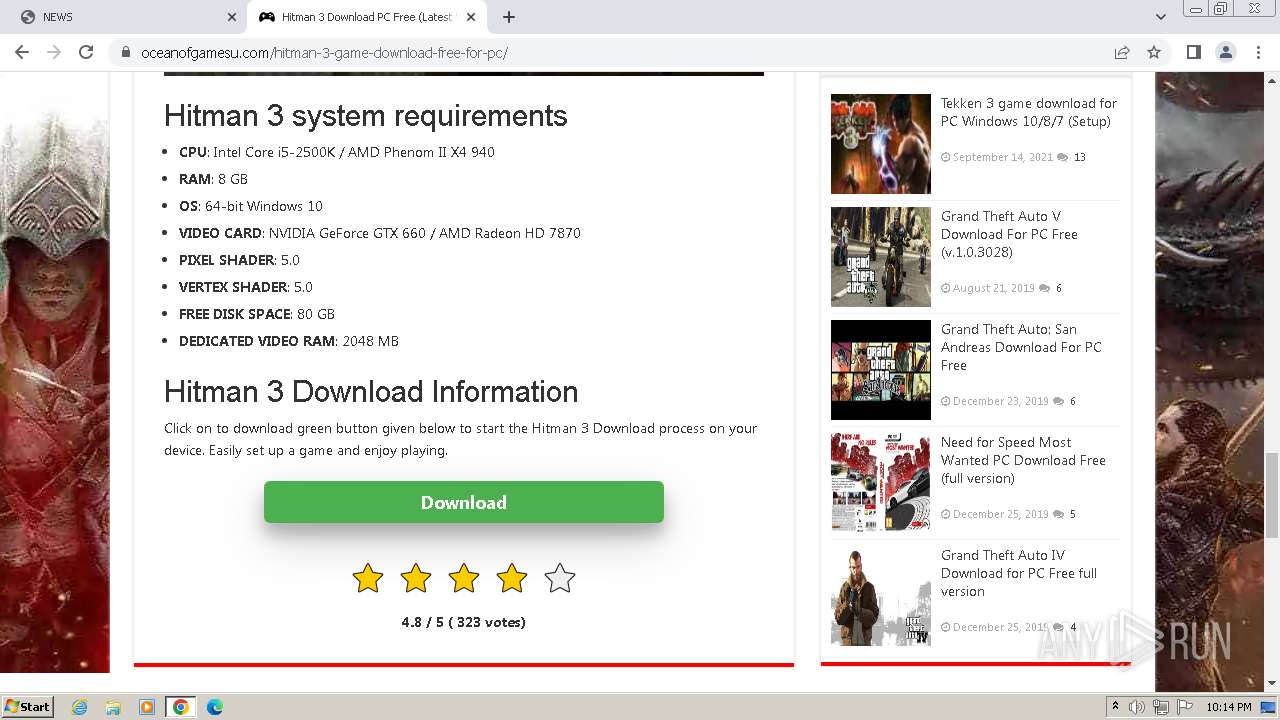Close the Hitman 3 Download tab

(x=471, y=17)
